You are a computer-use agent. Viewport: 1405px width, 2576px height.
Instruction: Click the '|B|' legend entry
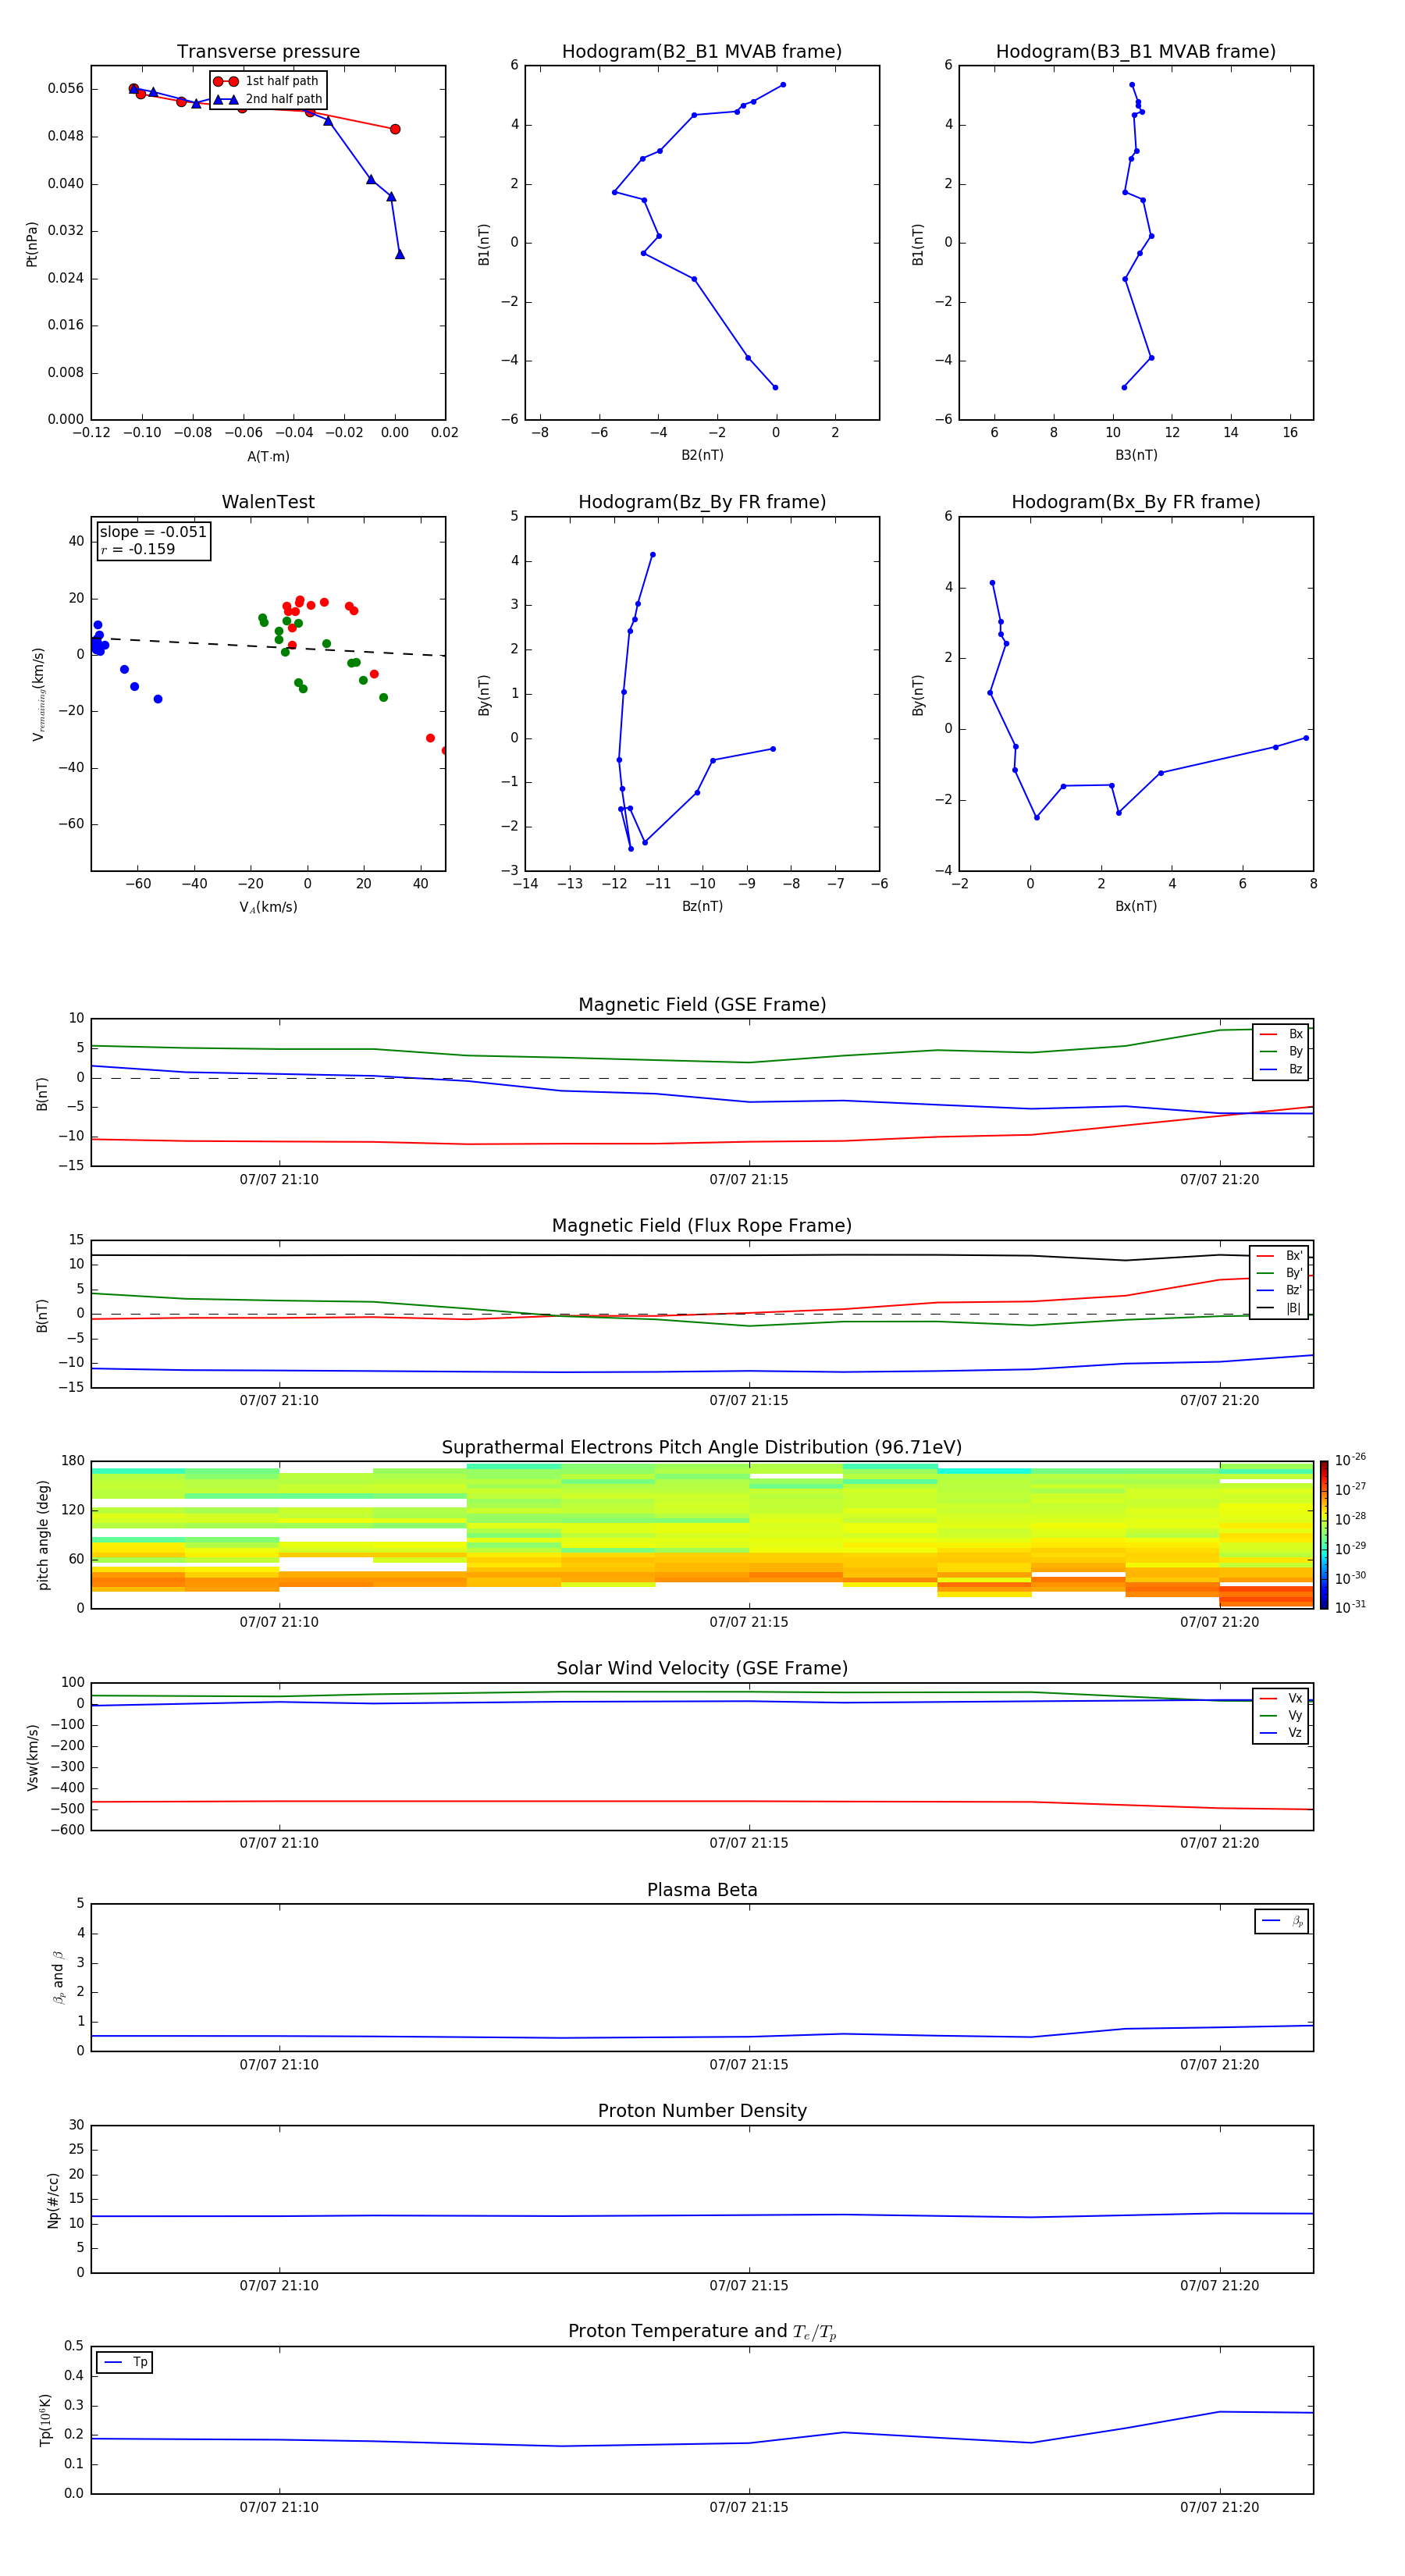pyautogui.click(x=1279, y=1308)
